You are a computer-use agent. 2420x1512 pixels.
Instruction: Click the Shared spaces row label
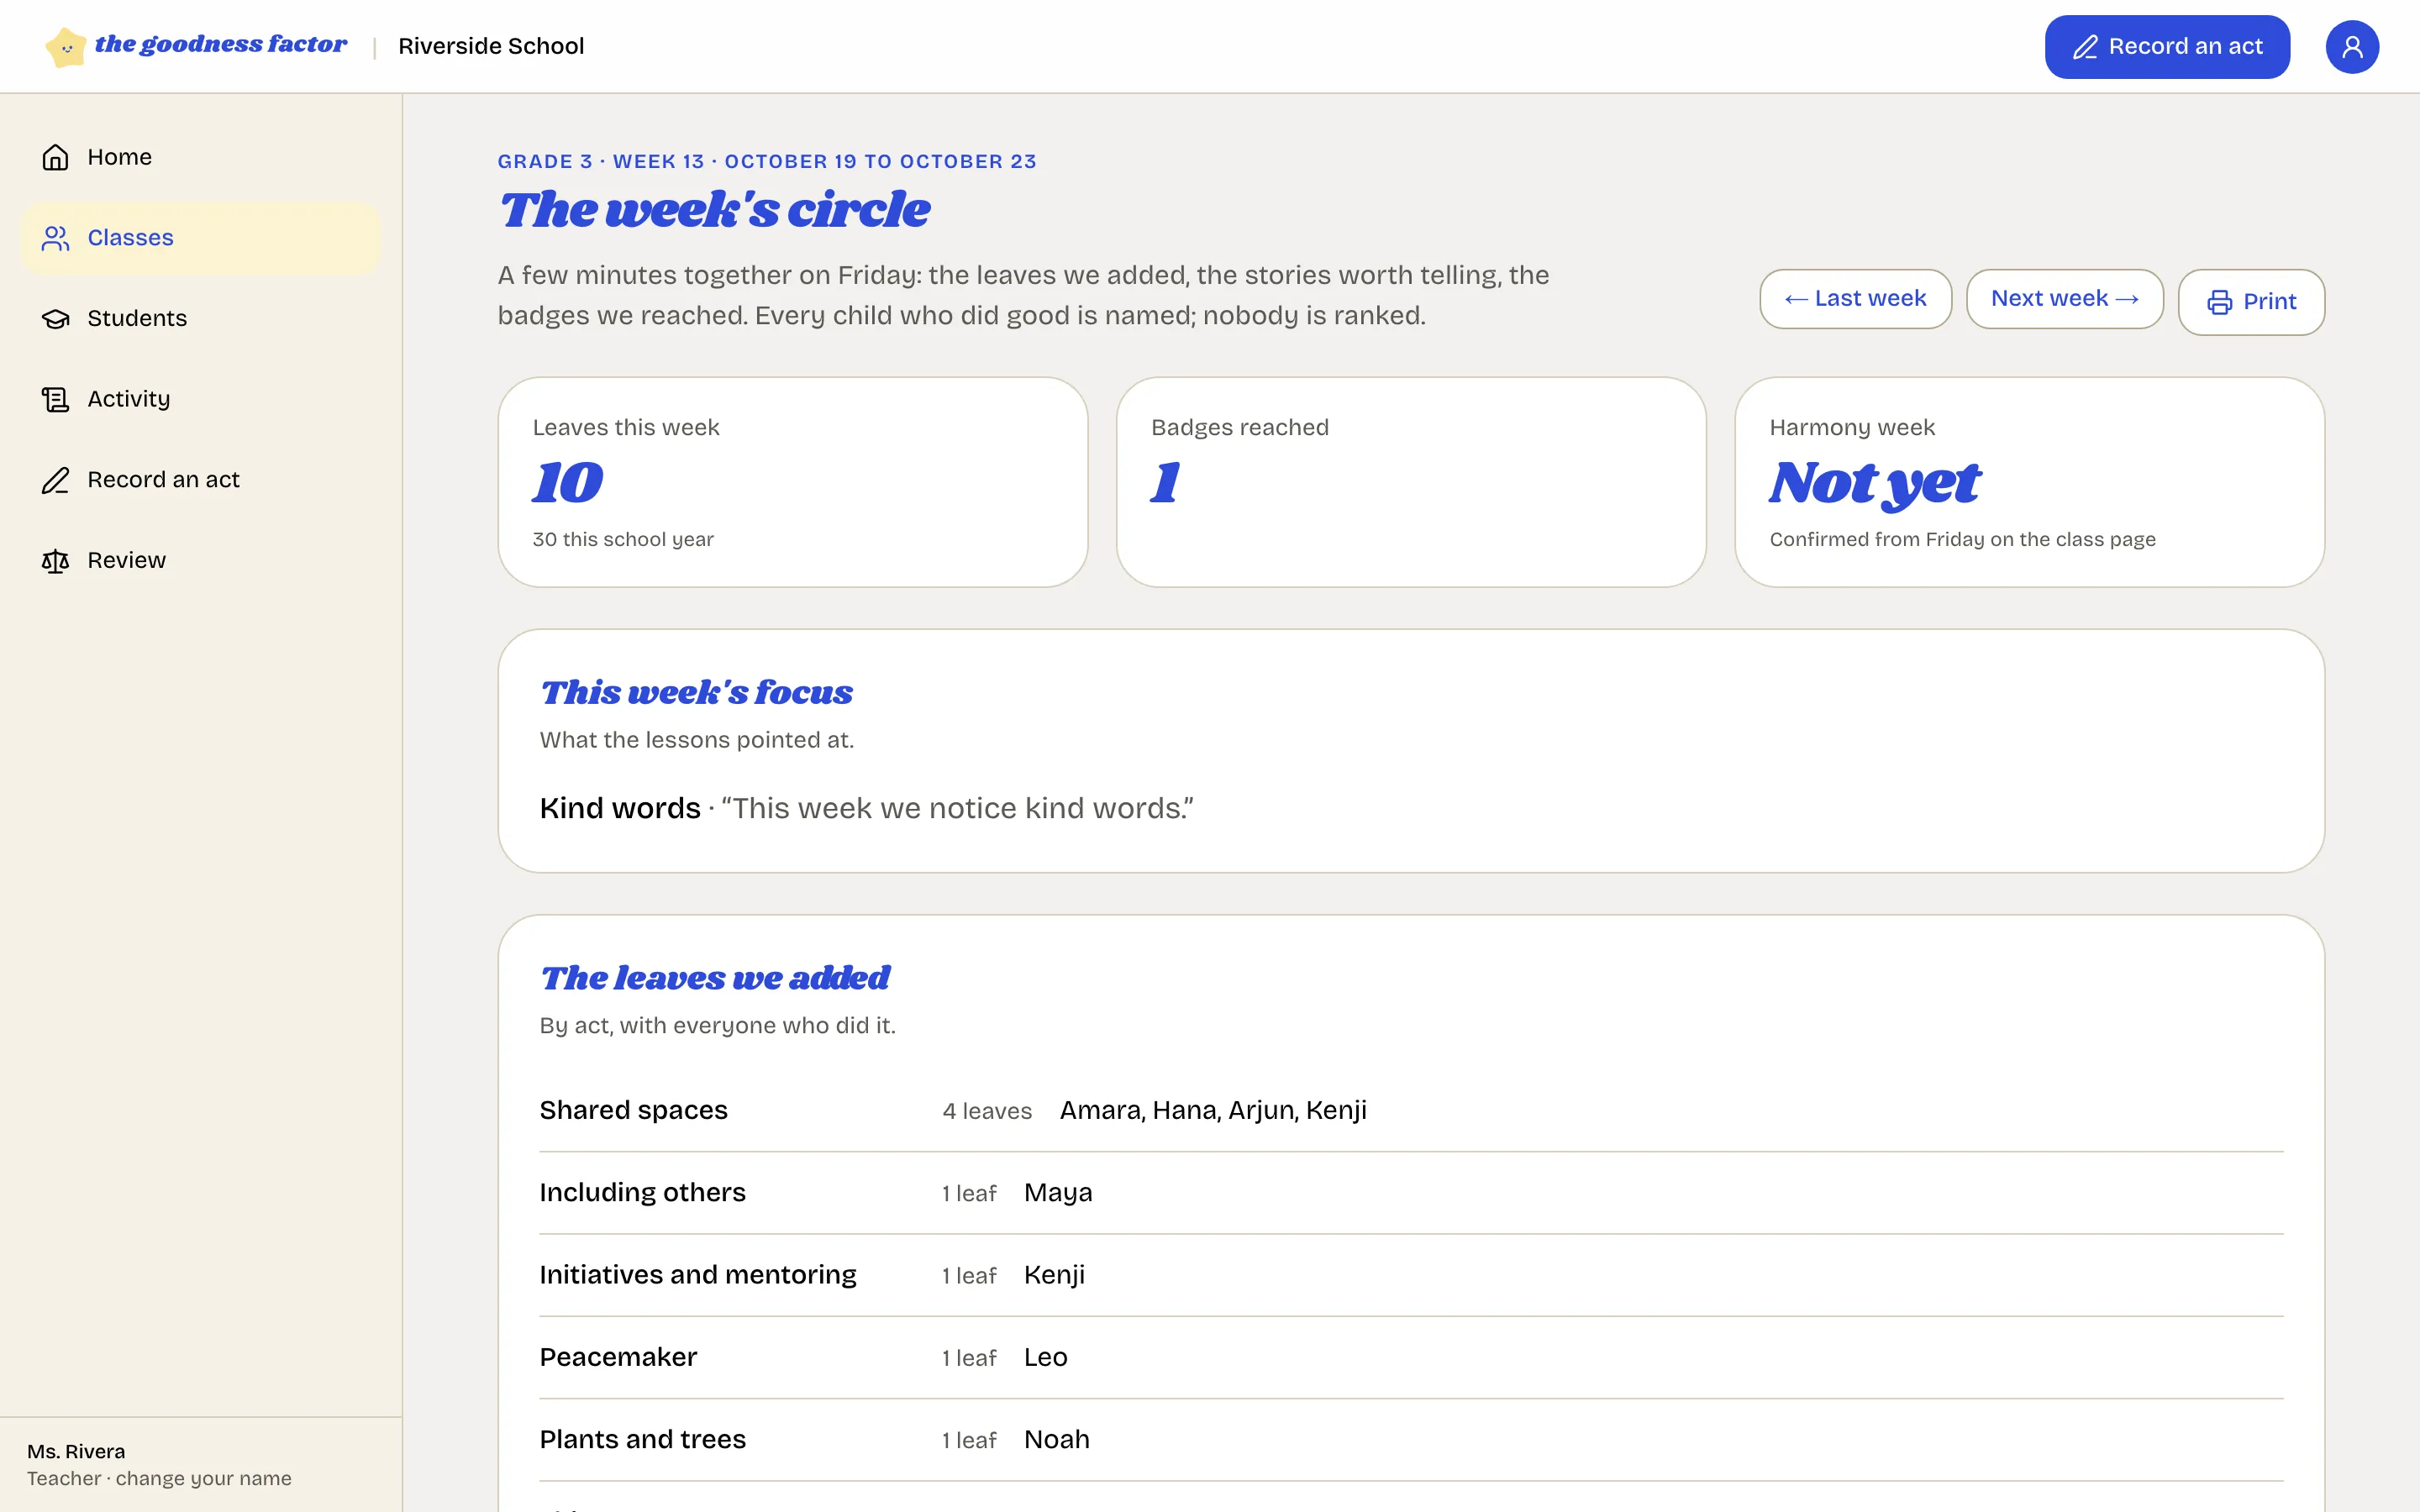click(x=633, y=1110)
